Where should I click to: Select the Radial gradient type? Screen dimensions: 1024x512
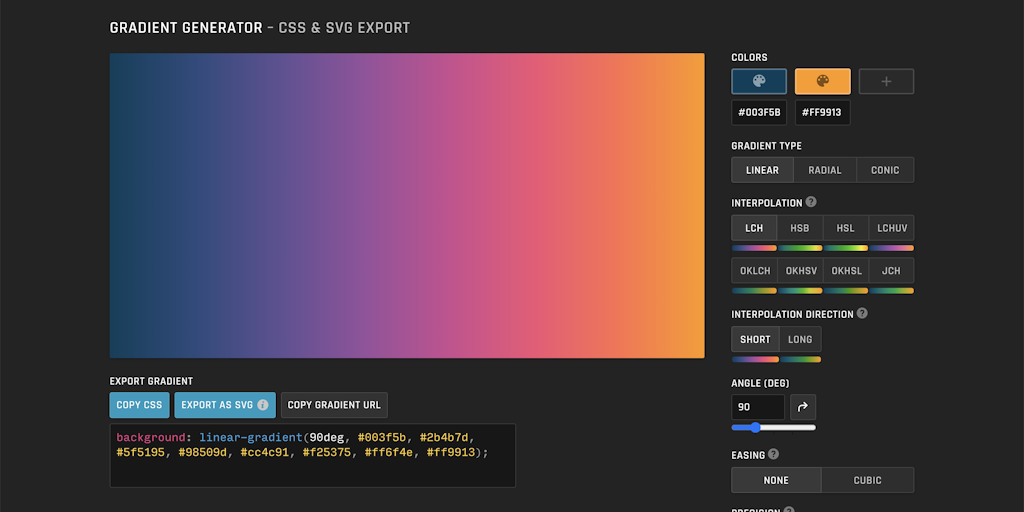(x=825, y=170)
